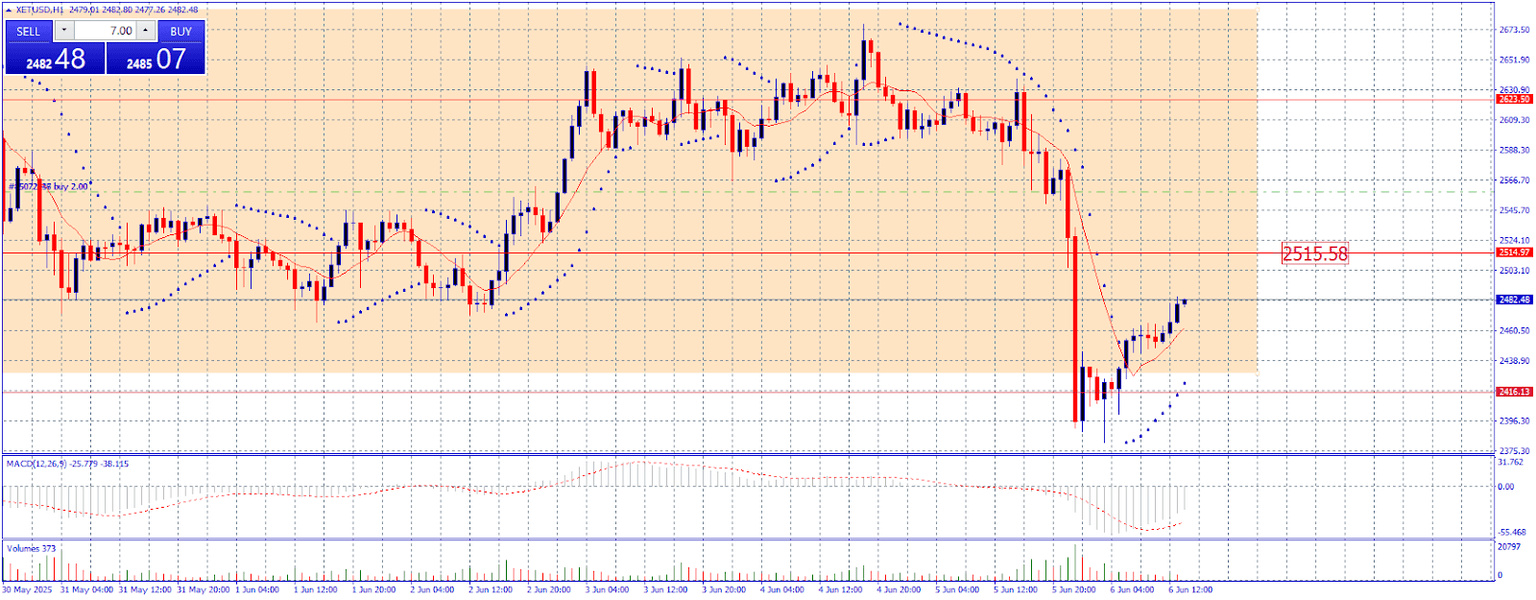Click the 30 May 2025 date label
This screenshot has width=1536, height=600.
coord(27,590)
